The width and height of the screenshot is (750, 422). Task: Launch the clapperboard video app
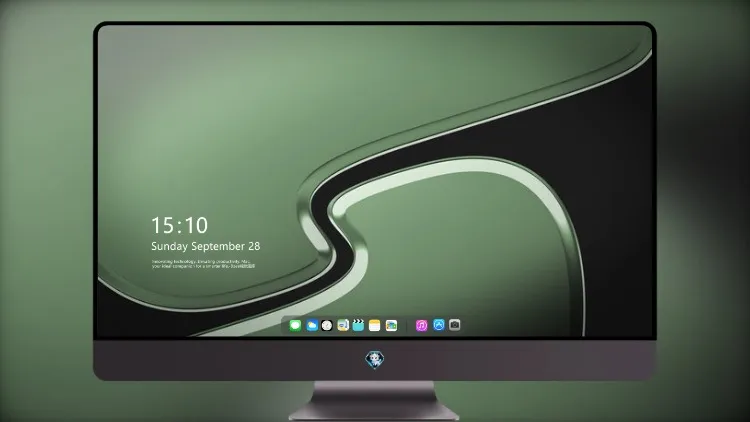tap(358, 325)
